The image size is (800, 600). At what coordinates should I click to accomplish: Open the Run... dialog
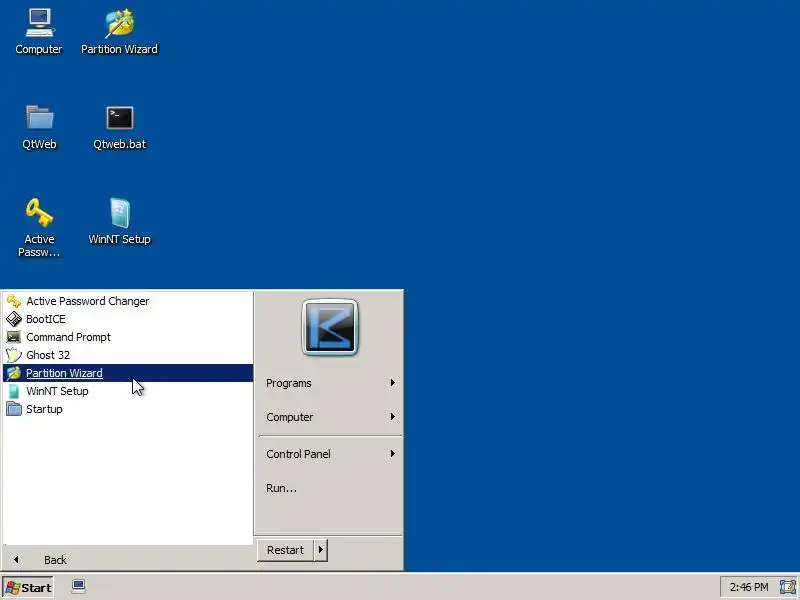click(330, 488)
